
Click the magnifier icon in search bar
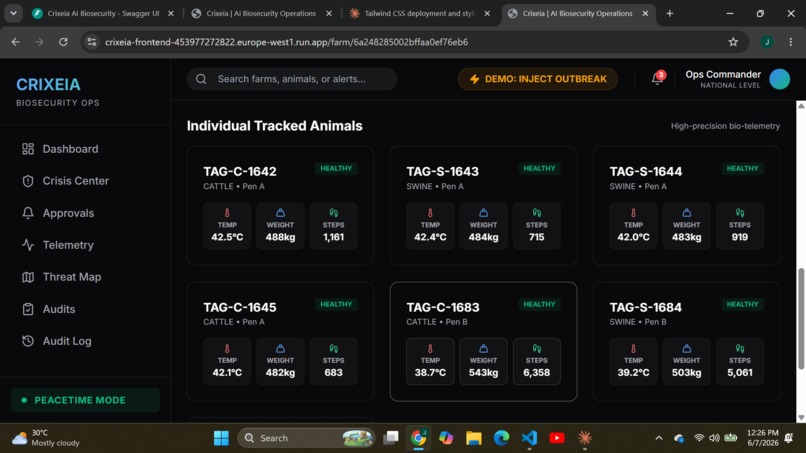point(201,79)
